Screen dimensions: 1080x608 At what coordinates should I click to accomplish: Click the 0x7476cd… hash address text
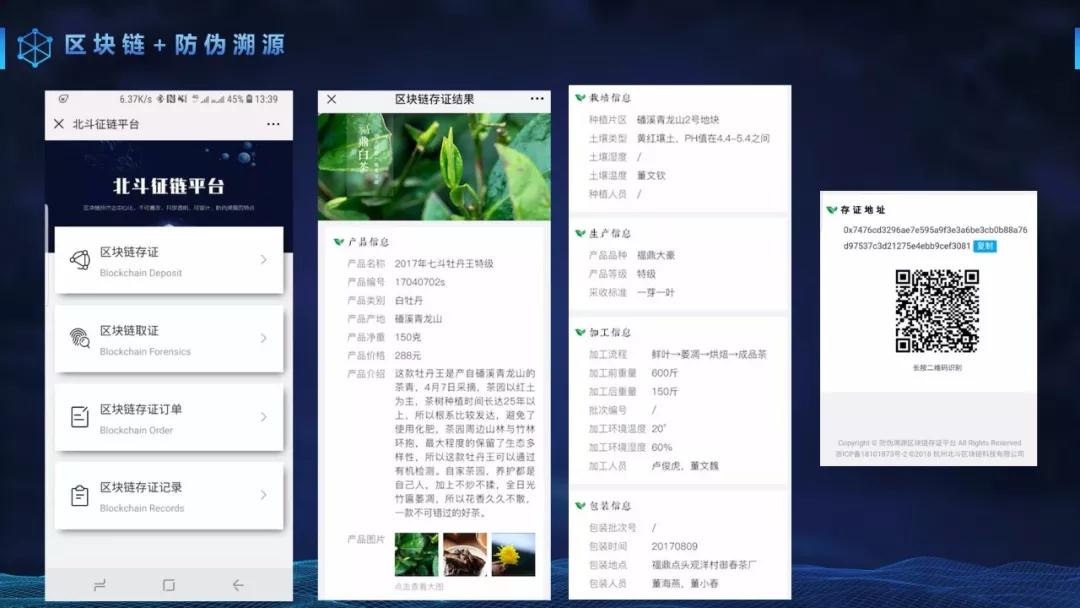pos(935,238)
